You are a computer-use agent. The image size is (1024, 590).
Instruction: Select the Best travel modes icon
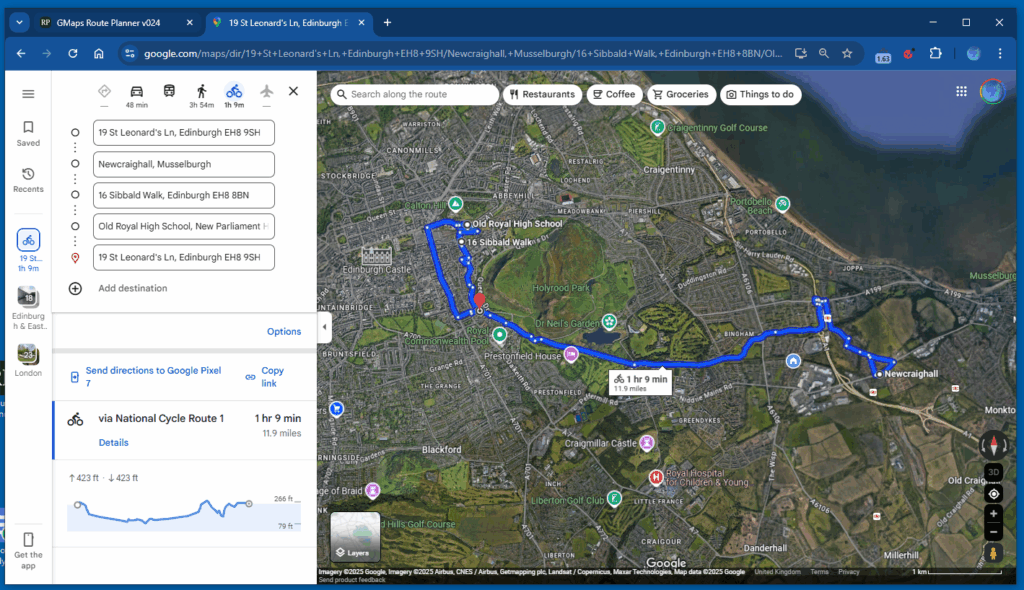click(x=104, y=91)
